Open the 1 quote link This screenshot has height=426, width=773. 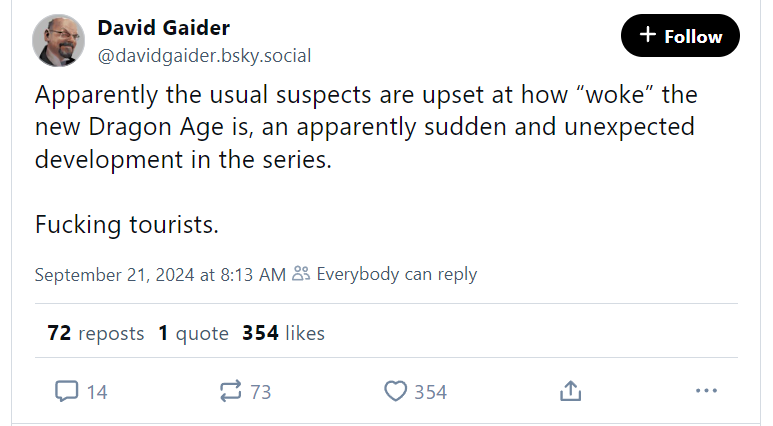(194, 333)
